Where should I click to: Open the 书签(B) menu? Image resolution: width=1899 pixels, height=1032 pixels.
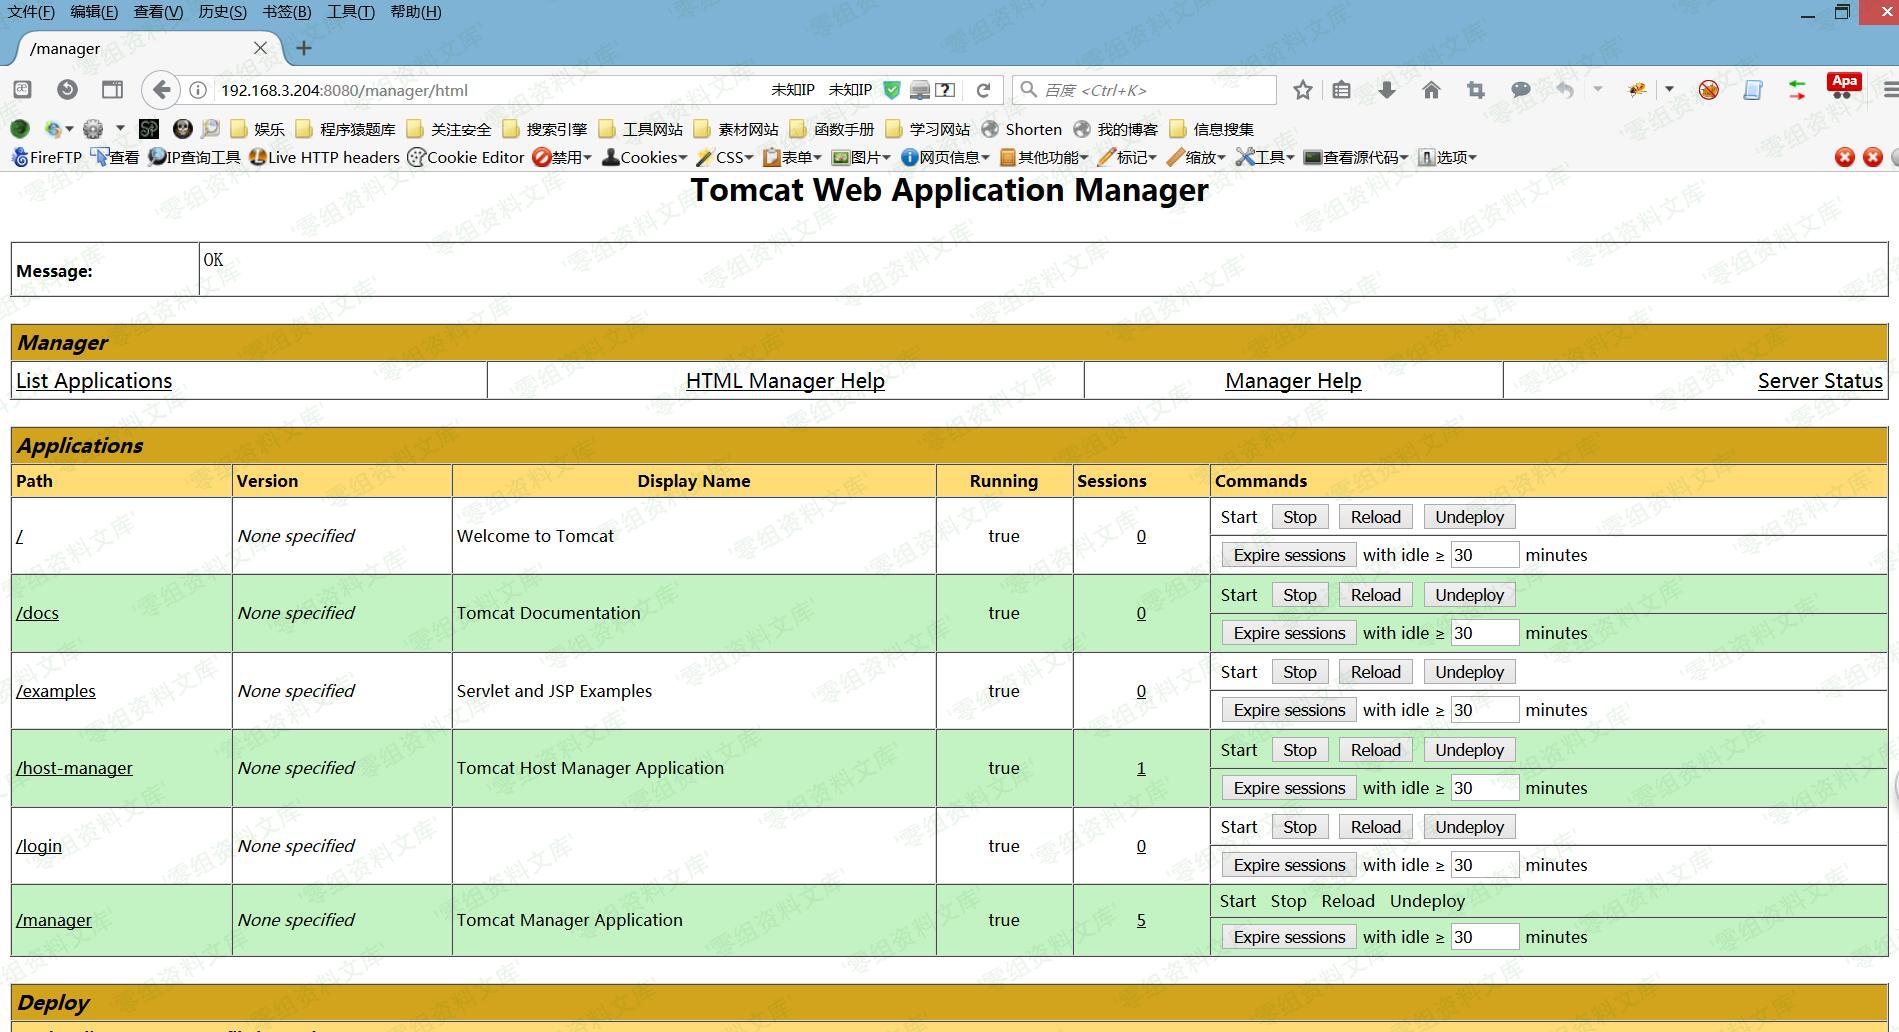click(x=287, y=12)
